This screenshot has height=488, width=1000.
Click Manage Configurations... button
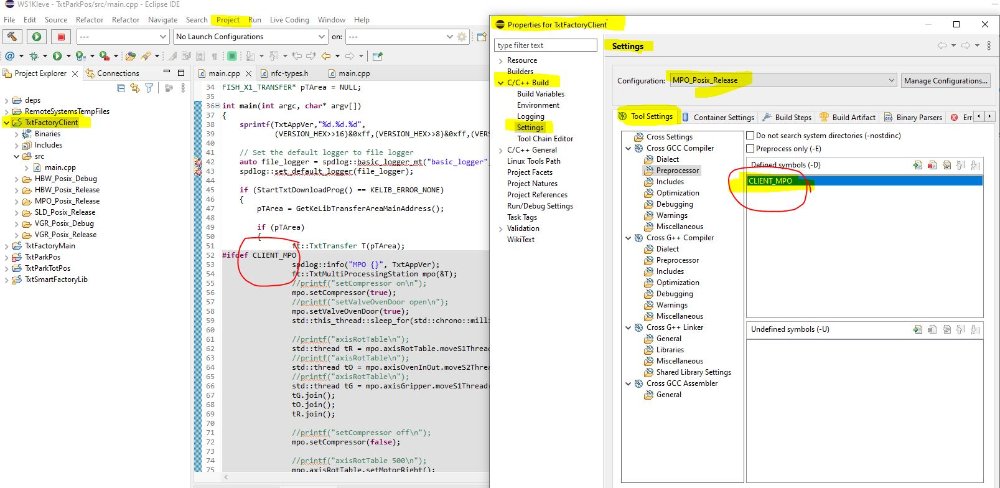[946, 81]
